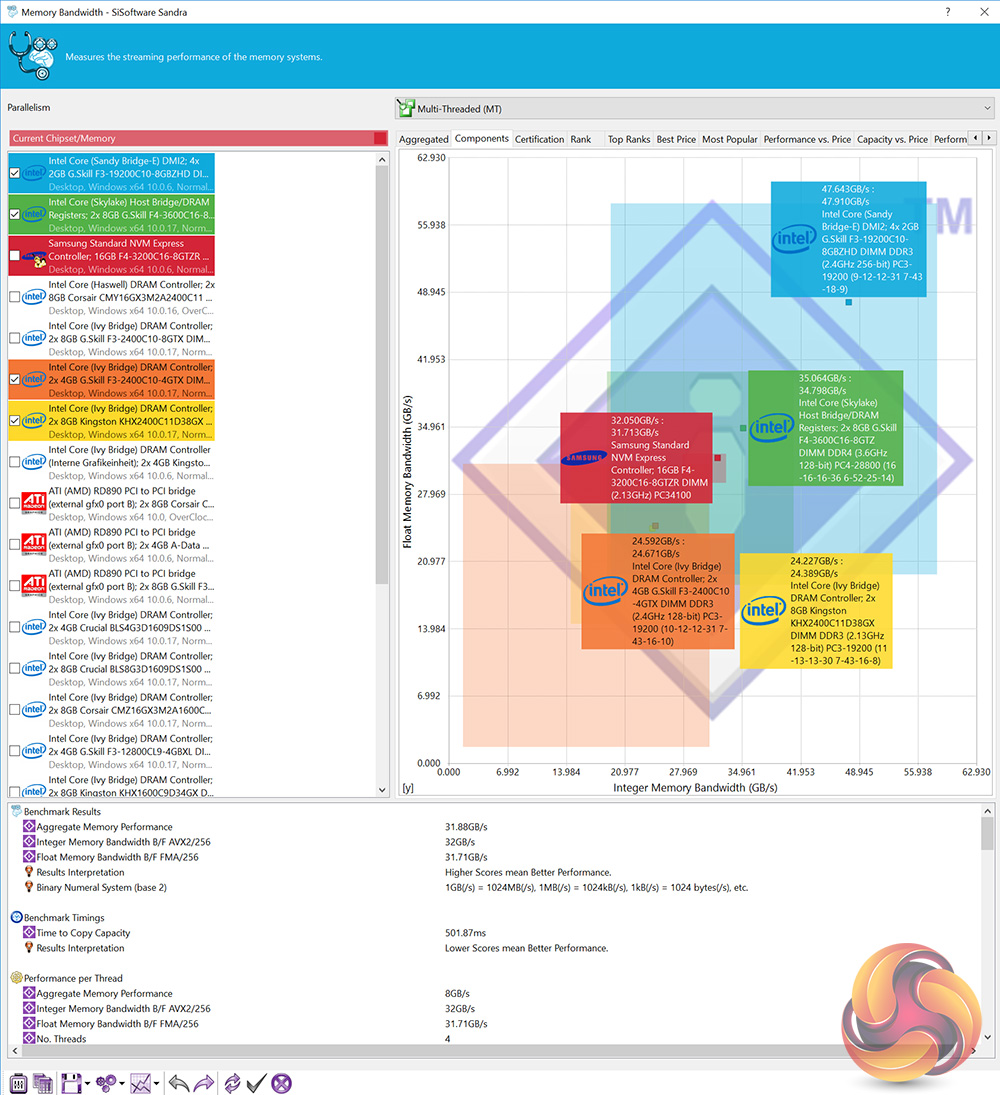Check the Ivy Bridge G.Skill F3-2400C10-8GTX checkbox
Screen dimensions: 1000x1095
(15, 338)
